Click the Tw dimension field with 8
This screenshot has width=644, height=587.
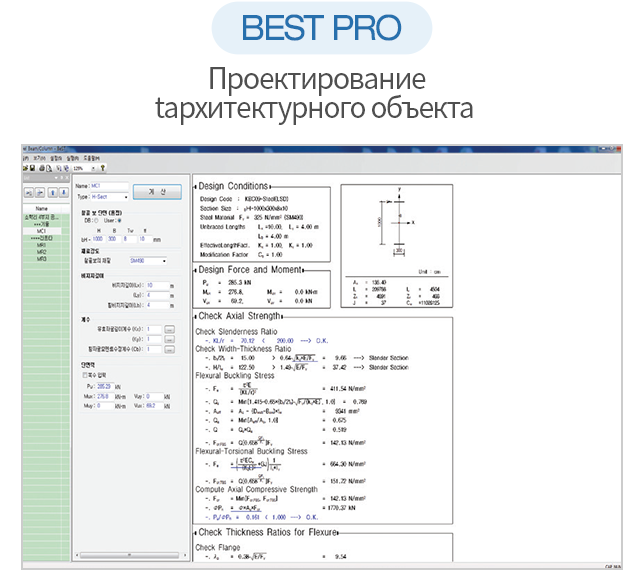pos(130,239)
